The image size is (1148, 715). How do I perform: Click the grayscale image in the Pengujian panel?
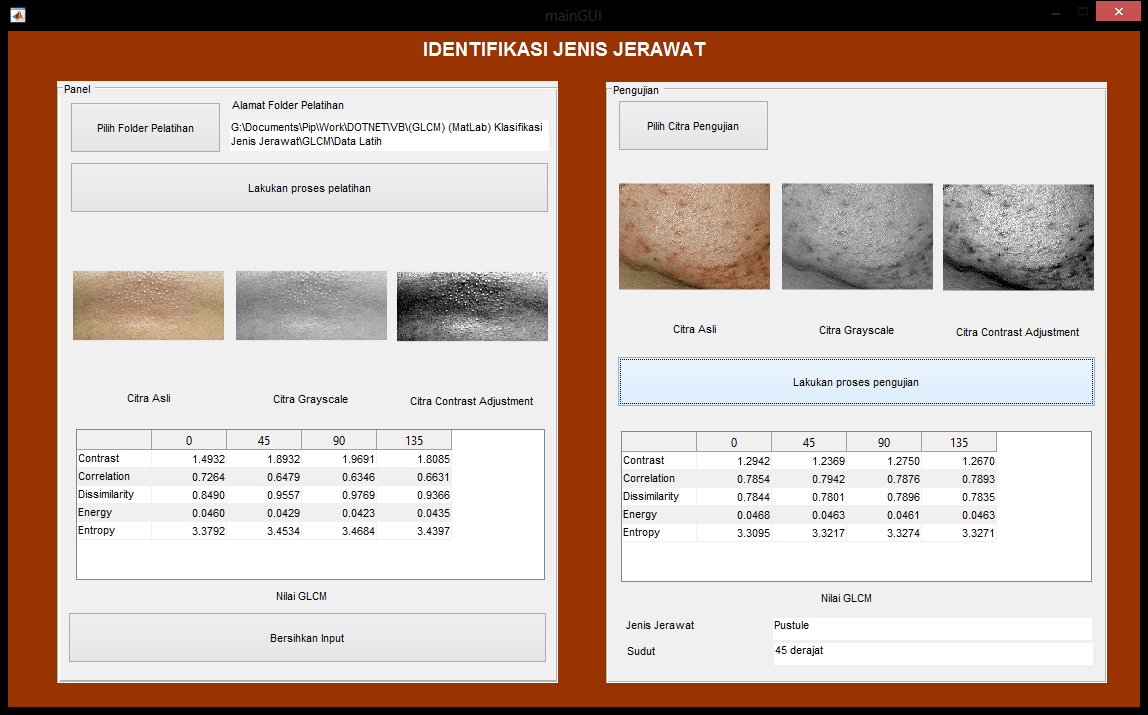click(x=857, y=236)
